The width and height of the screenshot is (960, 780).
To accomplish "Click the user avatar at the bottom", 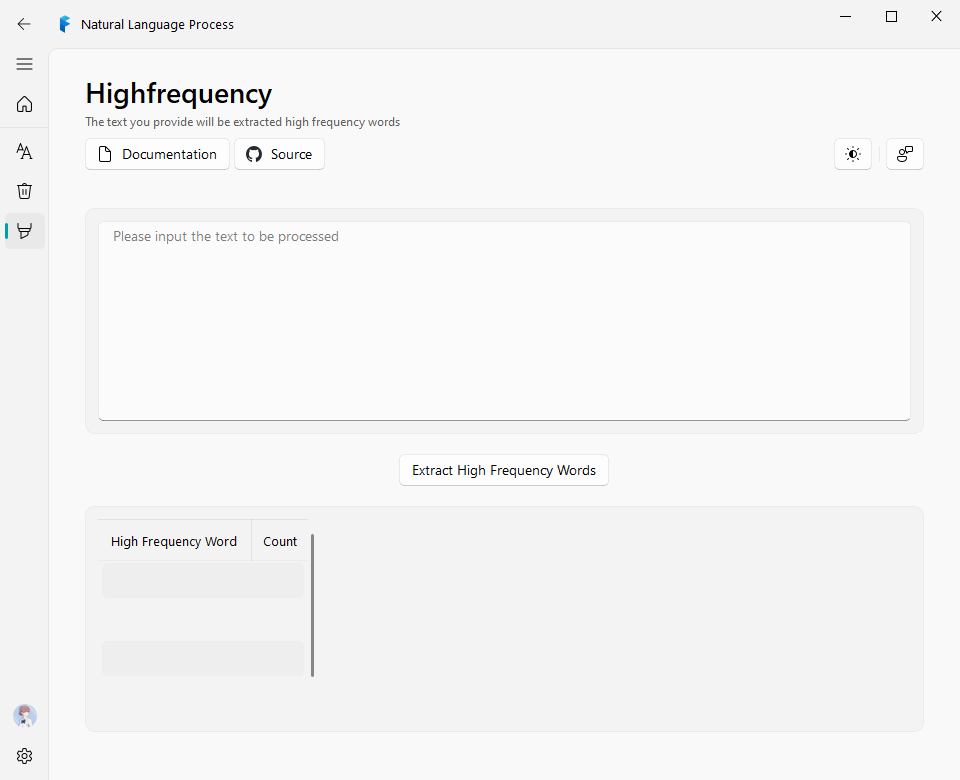I will coord(24,716).
